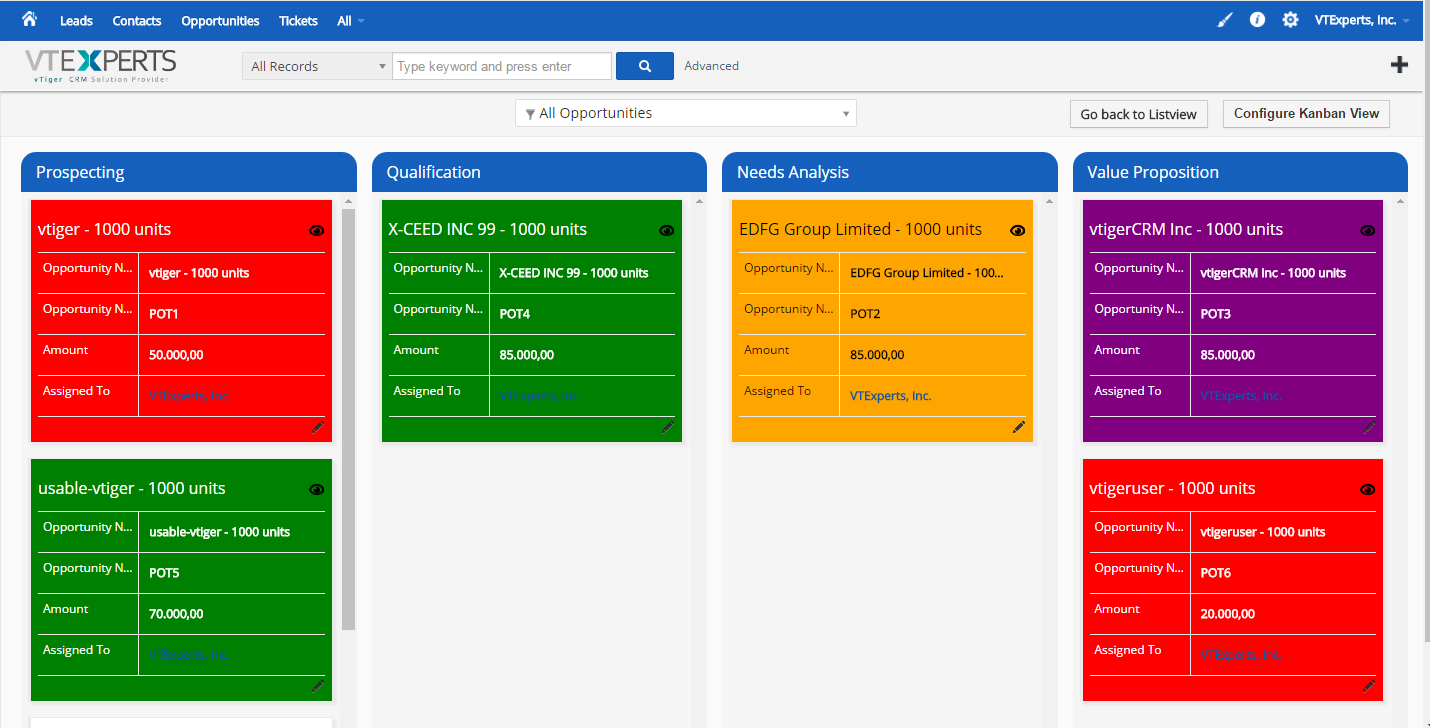This screenshot has width=1430, height=728.
Task: Click the quick create plus icon
Action: 1400,65
